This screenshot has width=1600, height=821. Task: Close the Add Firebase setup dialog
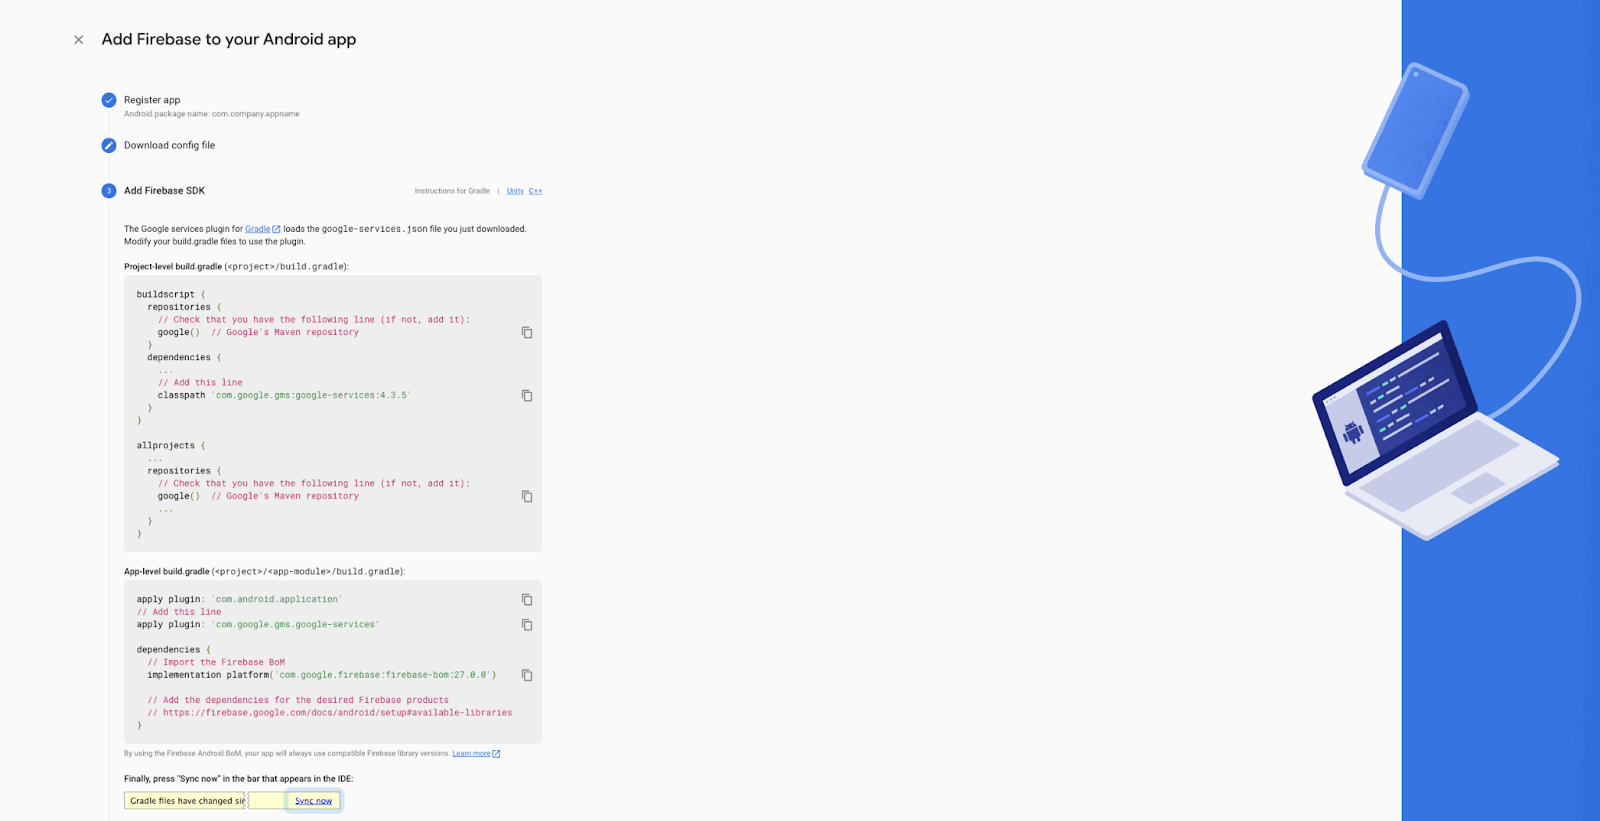pyautogui.click(x=78, y=40)
